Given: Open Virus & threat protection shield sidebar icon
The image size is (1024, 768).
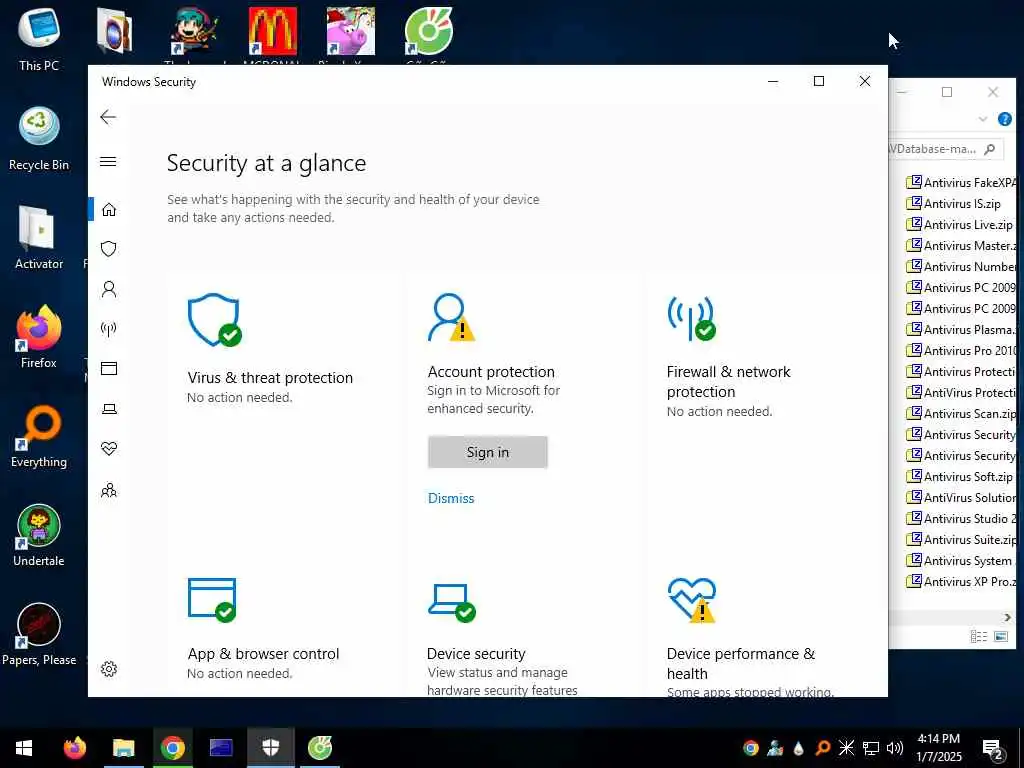Looking at the screenshot, I should click(x=109, y=249).
